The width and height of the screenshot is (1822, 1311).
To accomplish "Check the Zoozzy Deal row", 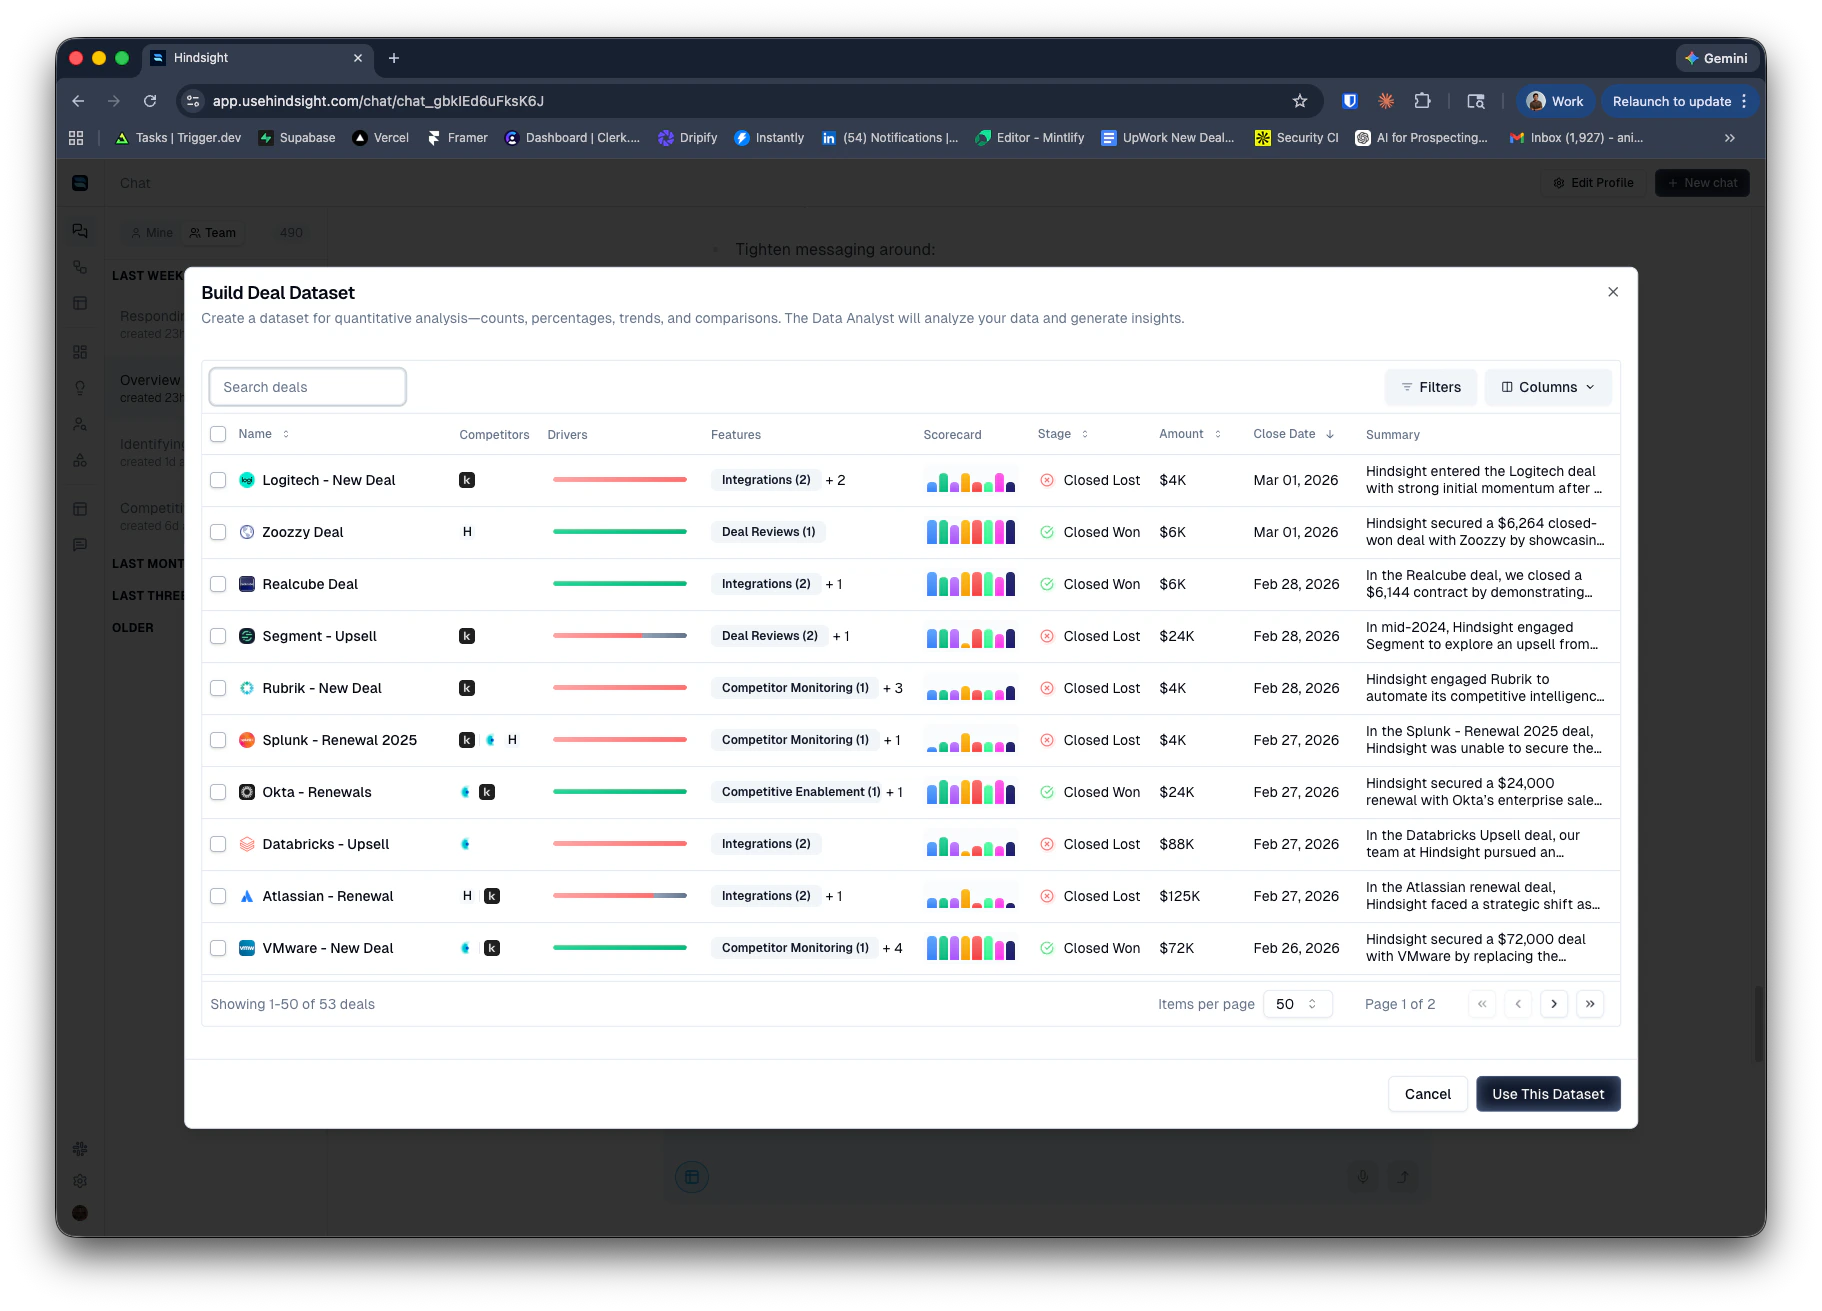I will tap(218, 532).
